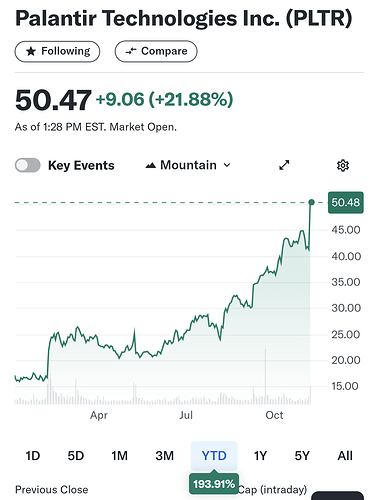Expand chart to fullscreen with arrows icon
The height and width of the screenshot is (500, 377).
point(284,165)
